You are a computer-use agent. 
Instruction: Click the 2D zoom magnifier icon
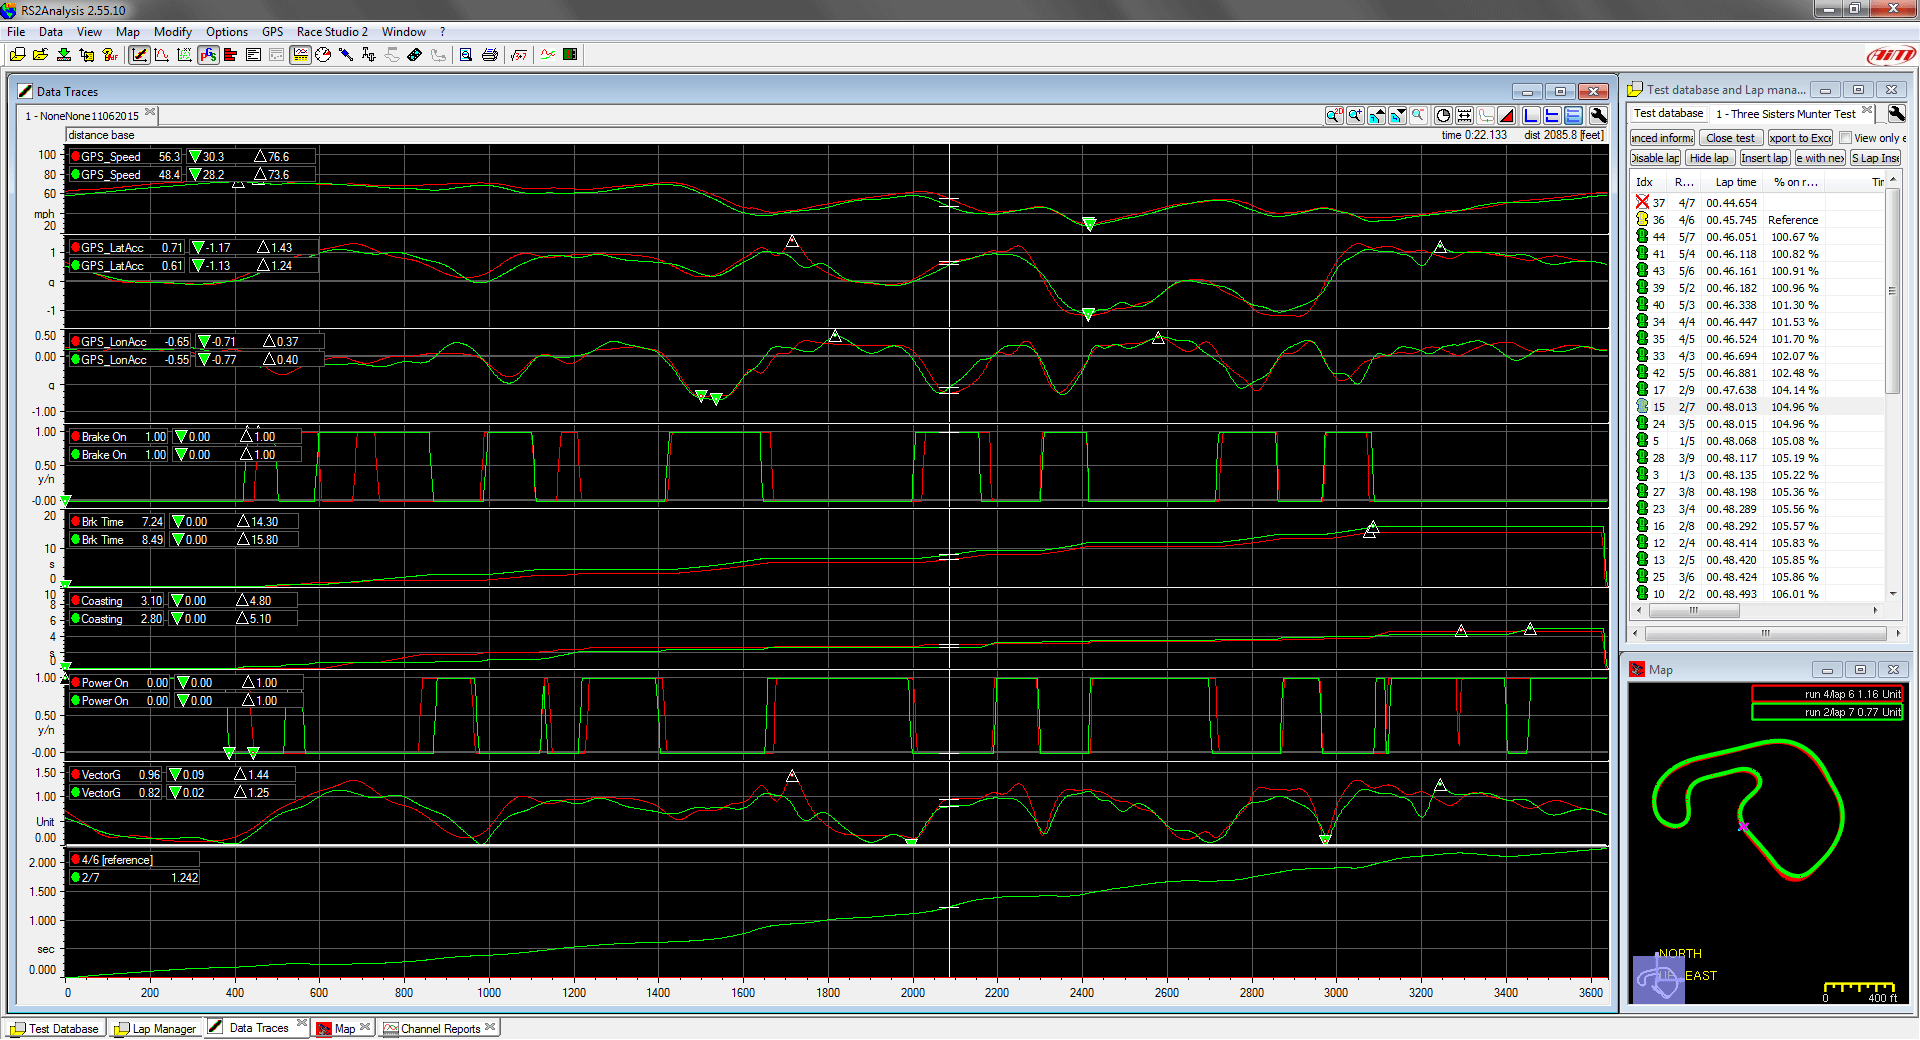point(1334,116)
